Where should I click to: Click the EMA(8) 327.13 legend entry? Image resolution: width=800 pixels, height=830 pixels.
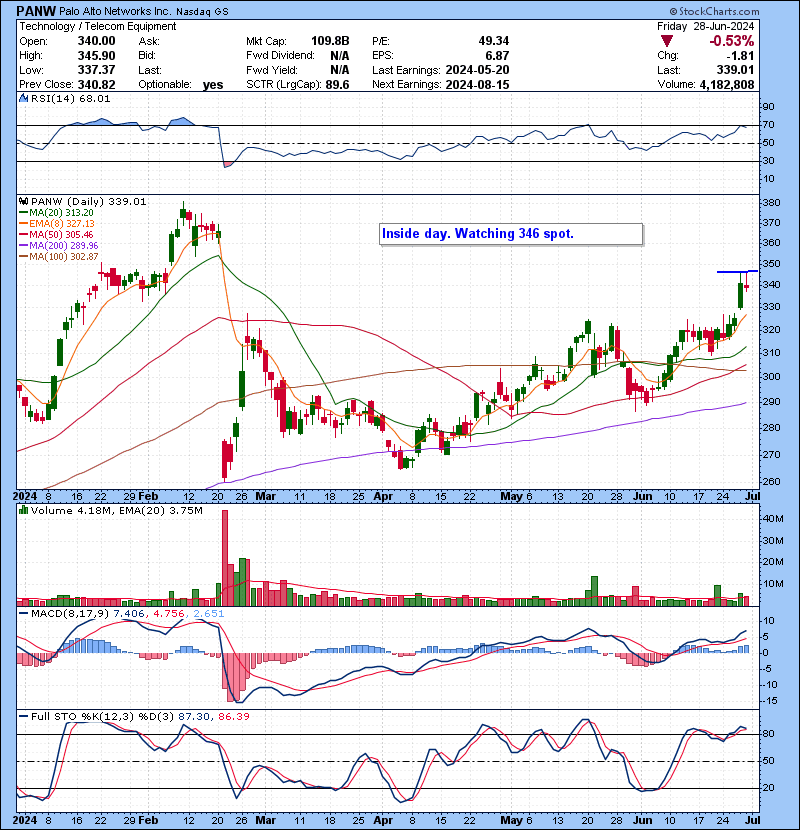click(57, 223)
